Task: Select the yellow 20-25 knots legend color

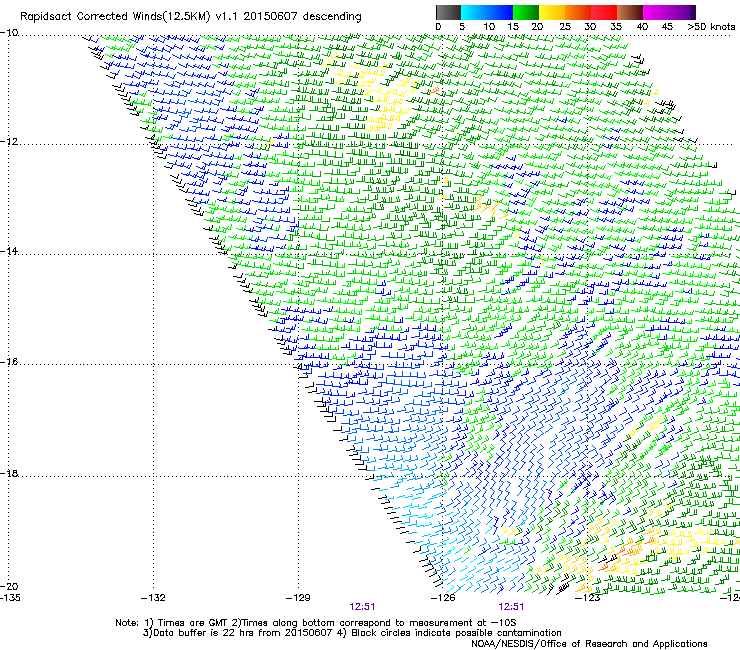Action: pos(552,12)
